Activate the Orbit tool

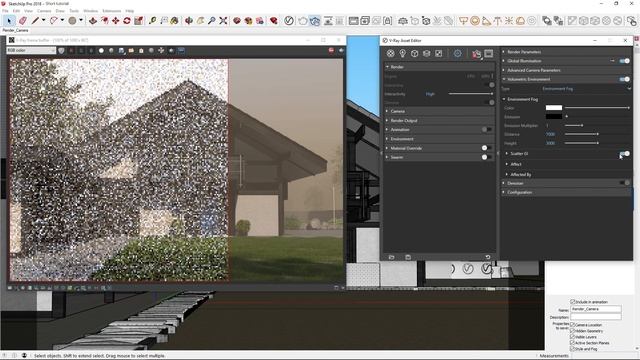click(189, 20)
